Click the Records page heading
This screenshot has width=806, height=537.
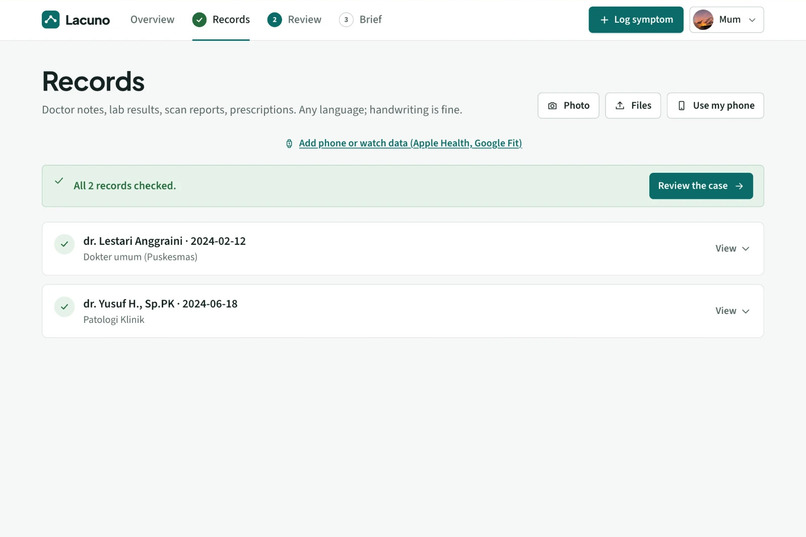coord(93,82)
